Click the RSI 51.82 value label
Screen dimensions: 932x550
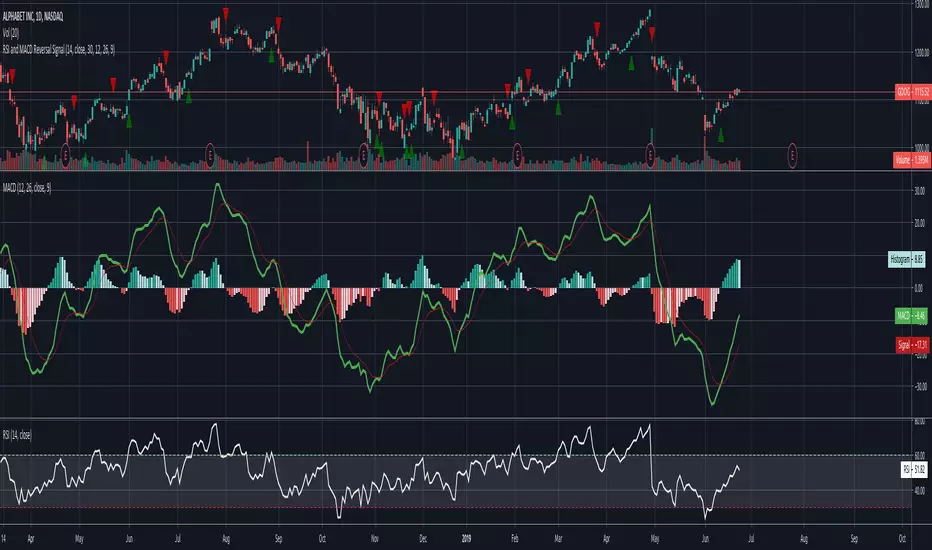click(914, 470)
